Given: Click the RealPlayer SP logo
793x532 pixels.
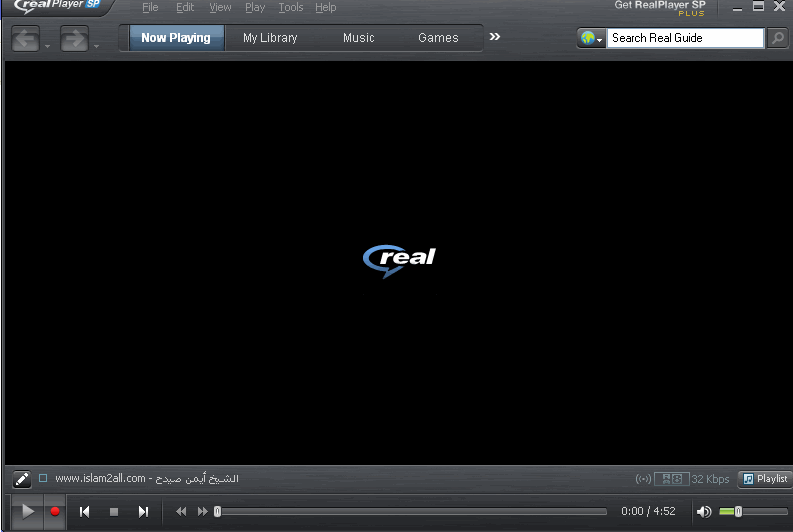Looking at the screenshot, I should pos(57,6).
